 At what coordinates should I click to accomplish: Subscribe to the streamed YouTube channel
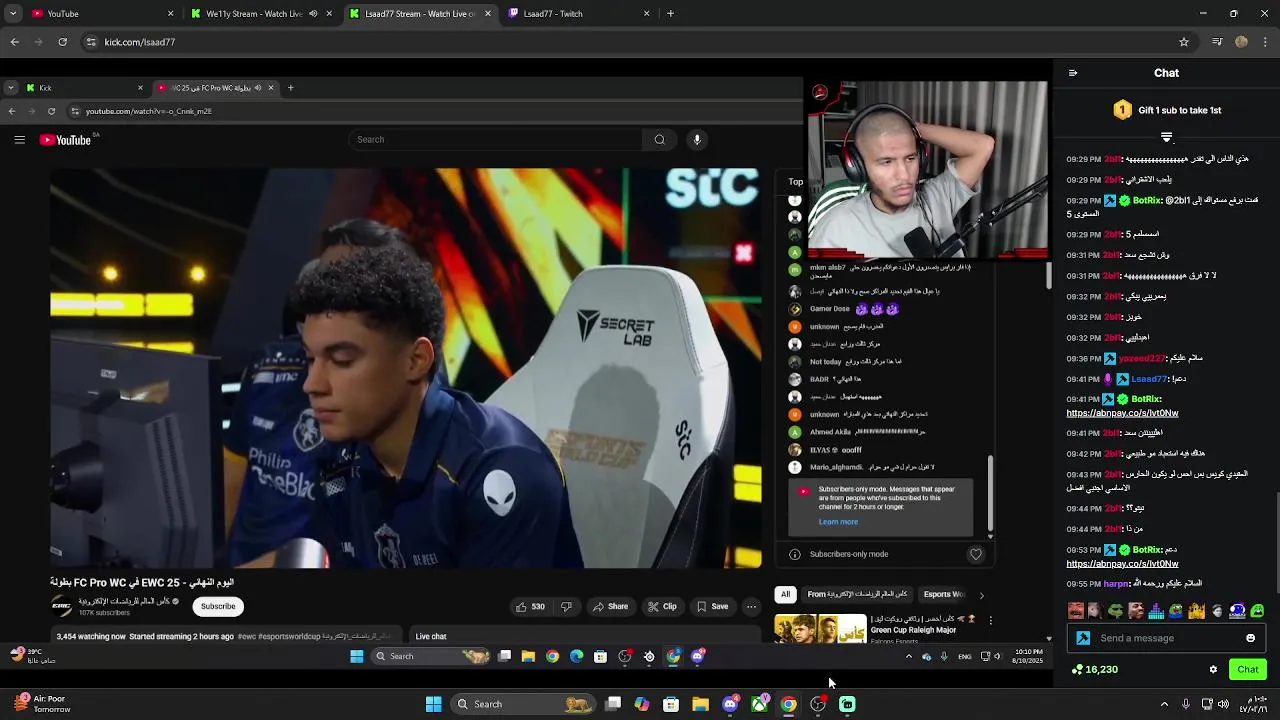(x=218, y=606)
